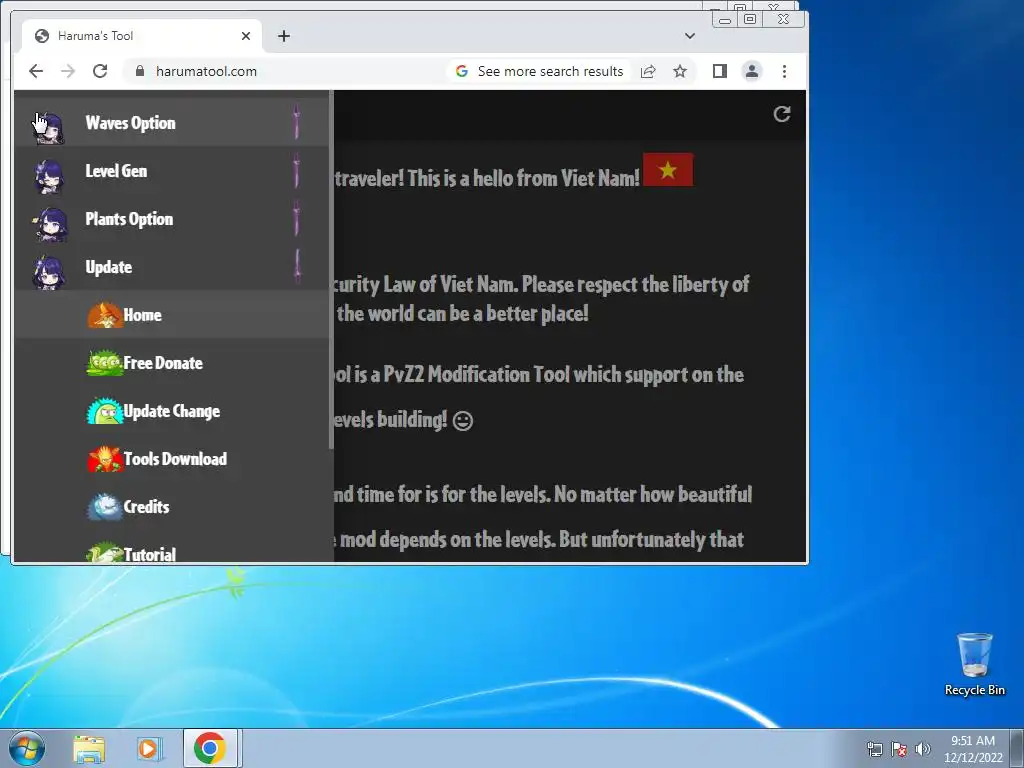Close the Haruma's Tool tab
Image resolution: width=1024 pixels, height=768 pixels.
[246, 36]
